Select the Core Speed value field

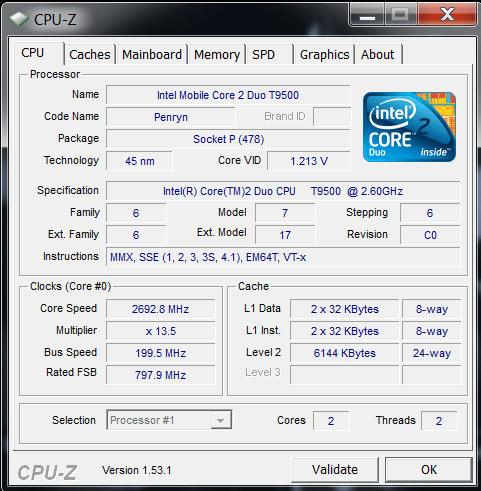point(161,309)
